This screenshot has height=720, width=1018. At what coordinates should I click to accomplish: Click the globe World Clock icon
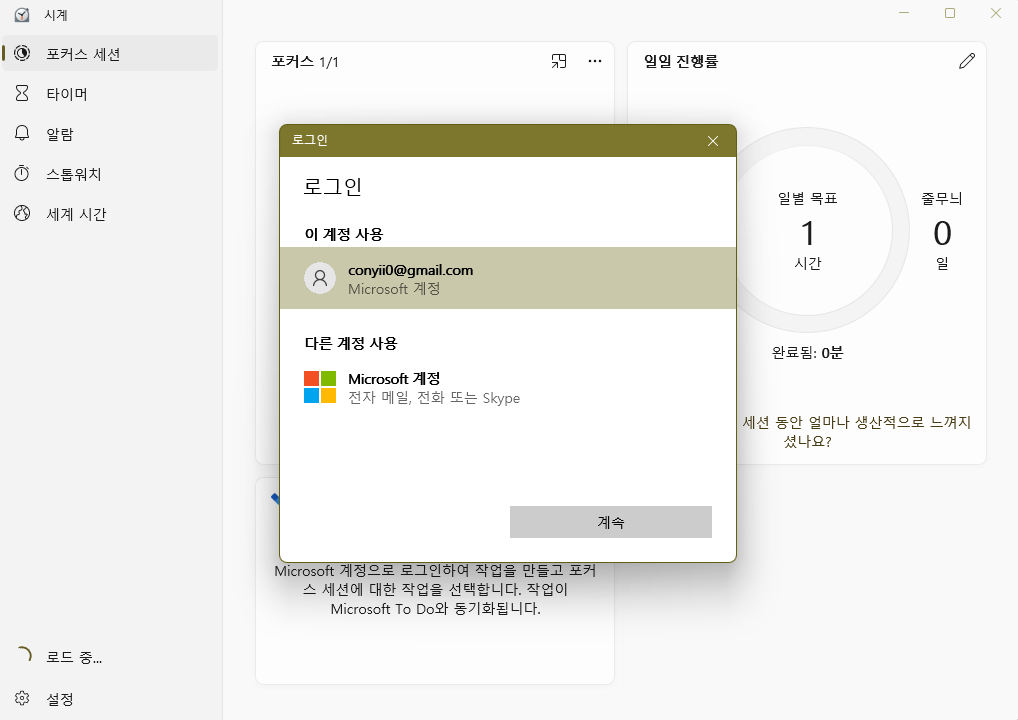pyautogui.click(x=22, y=213)
